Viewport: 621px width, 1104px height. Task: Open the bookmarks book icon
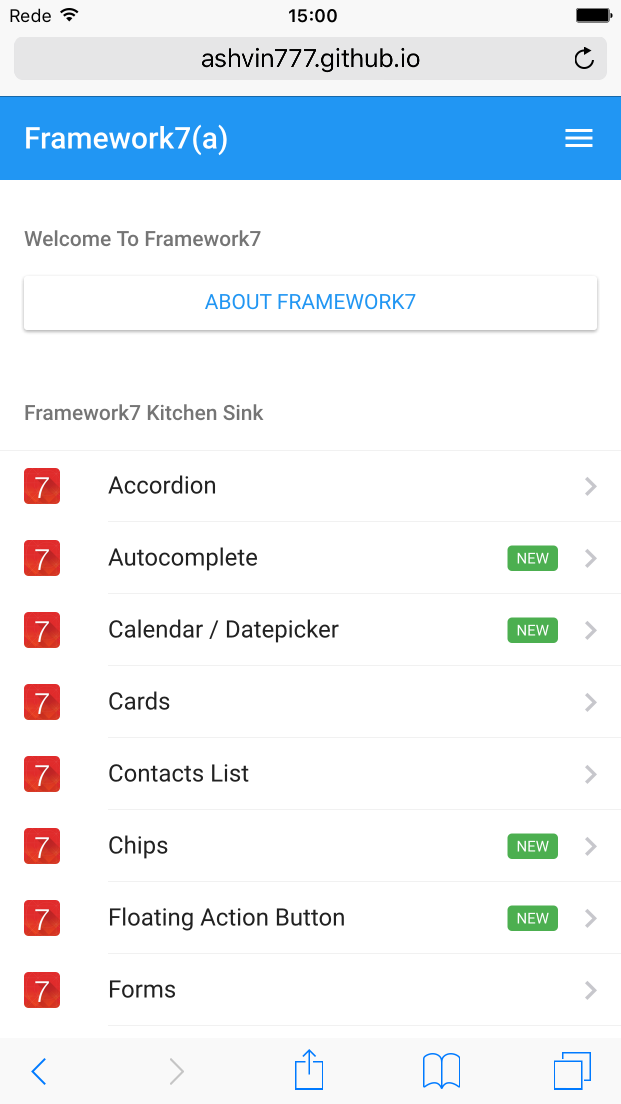coord(441,1071)
